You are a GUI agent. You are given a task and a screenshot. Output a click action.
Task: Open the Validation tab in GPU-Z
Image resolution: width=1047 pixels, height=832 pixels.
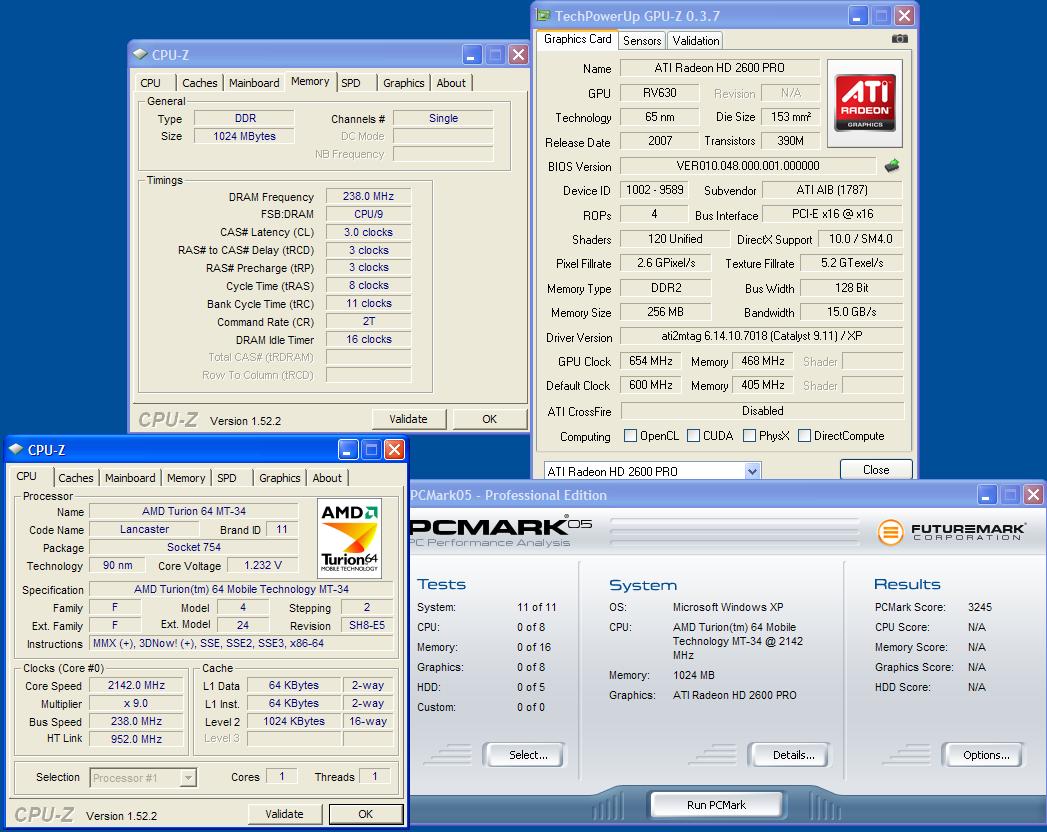[695, 41]
